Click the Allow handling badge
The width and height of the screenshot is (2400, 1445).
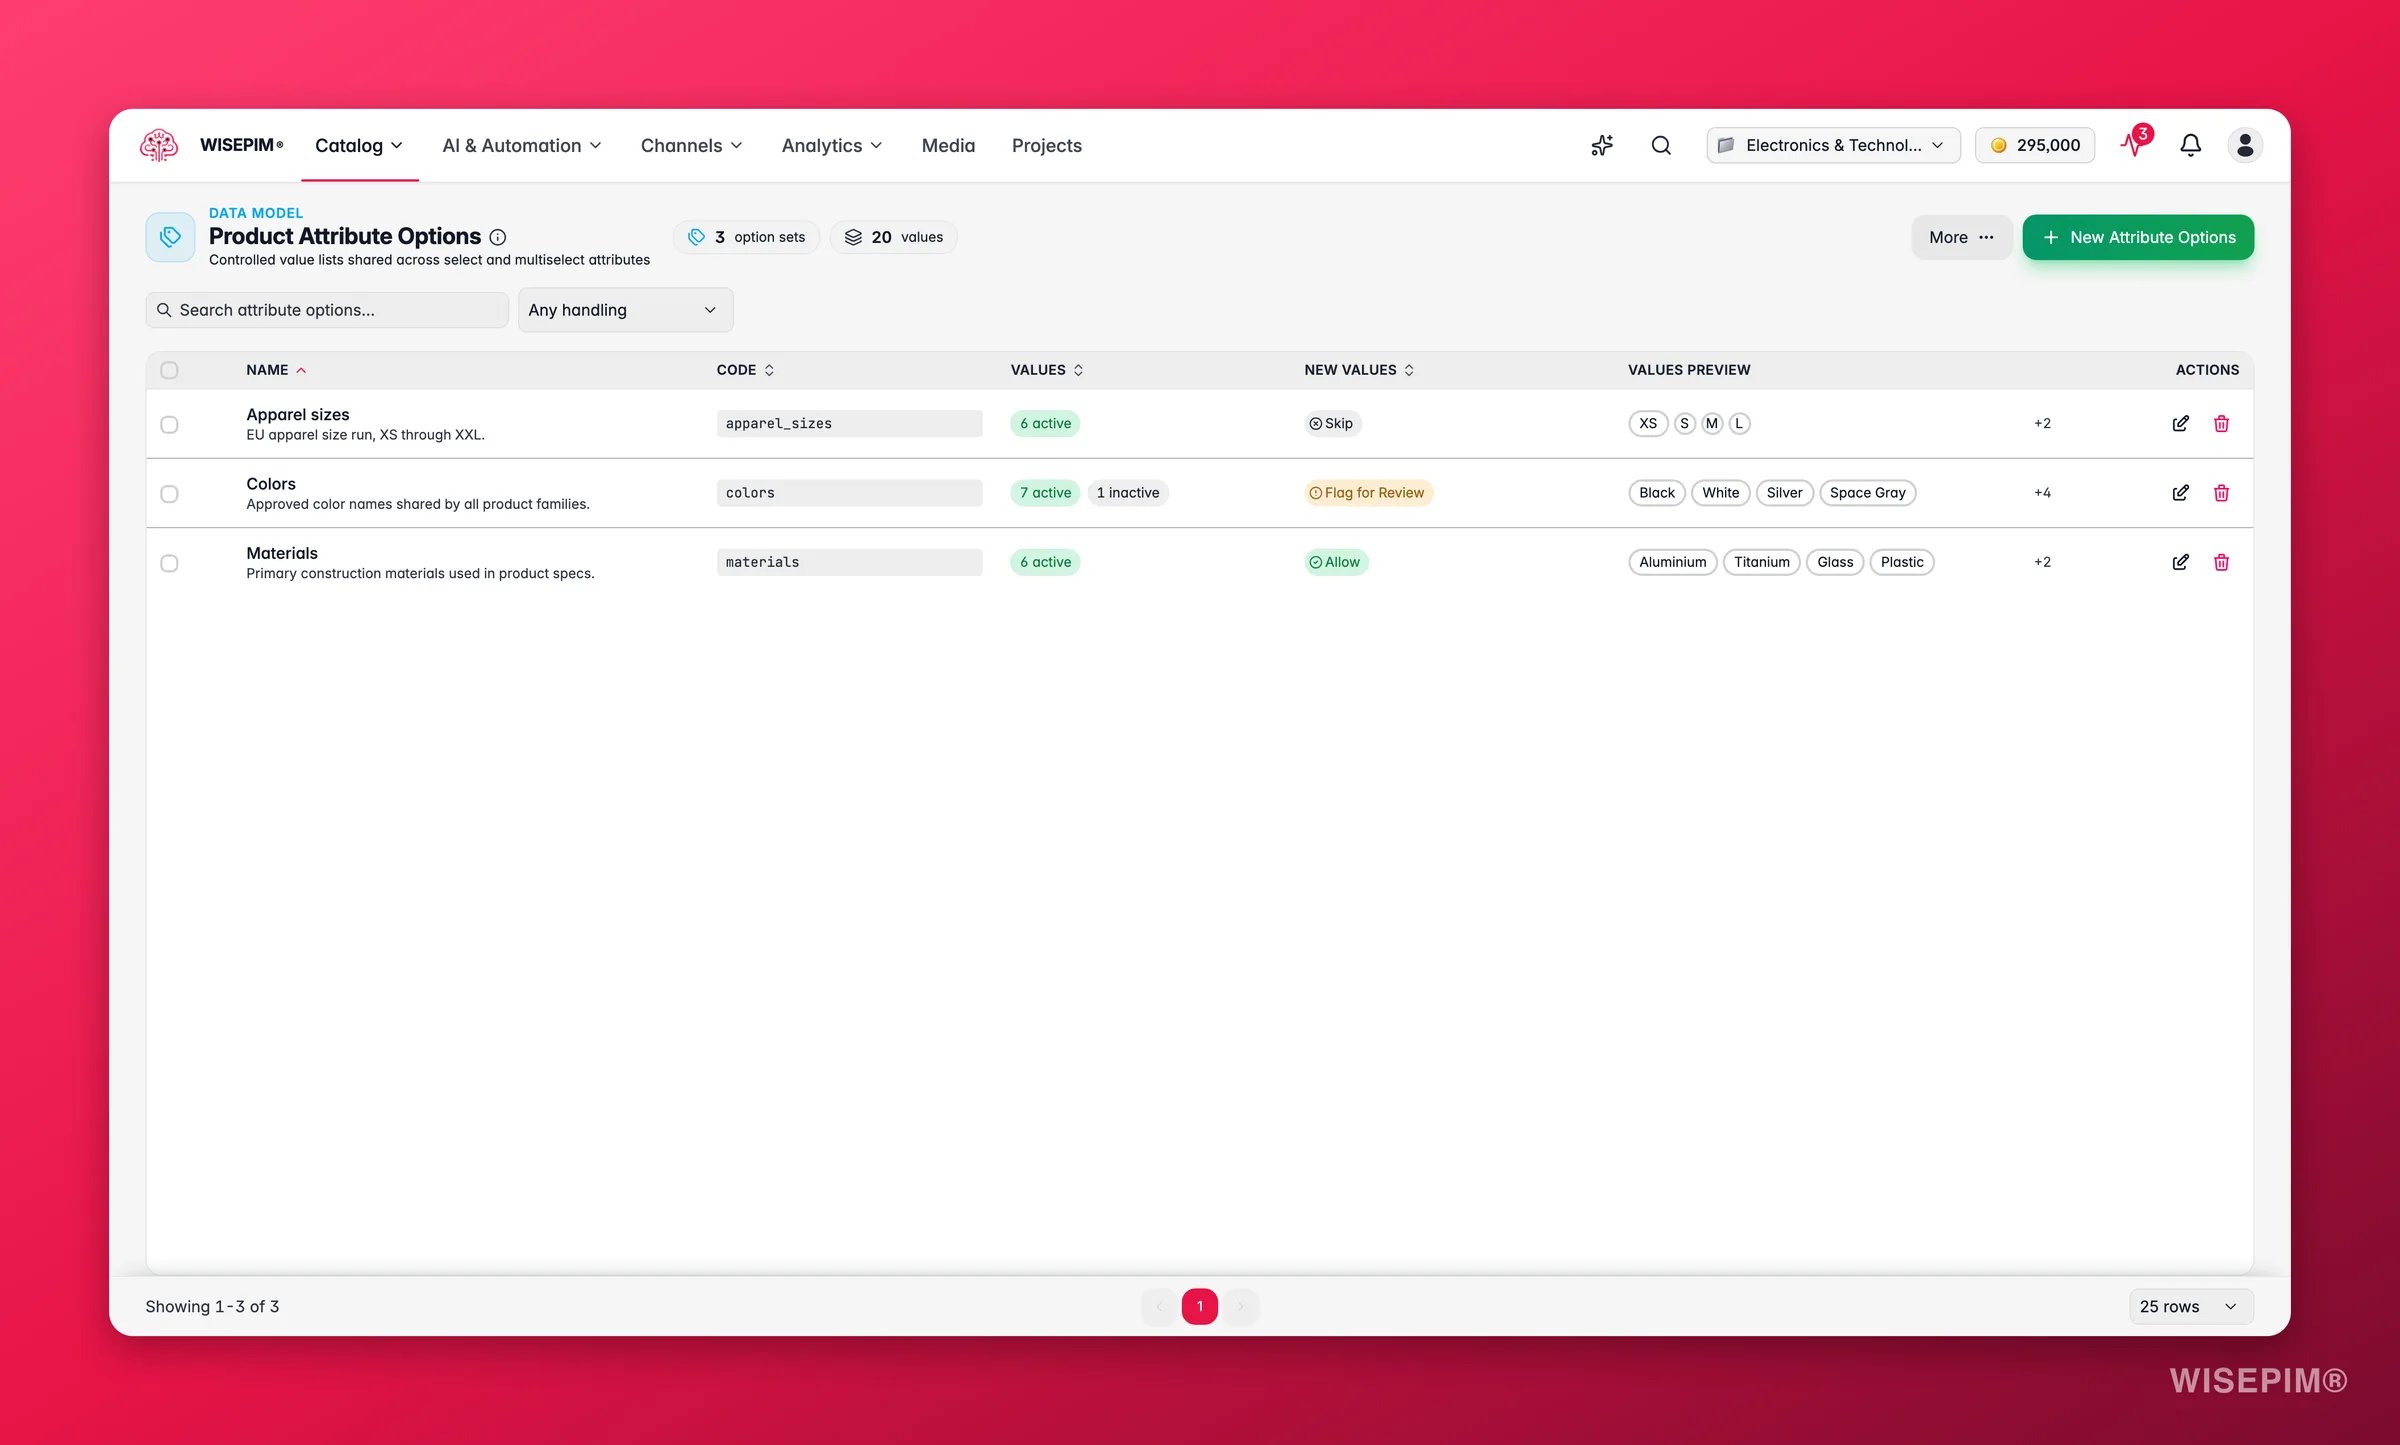(x=1336, y=562)
